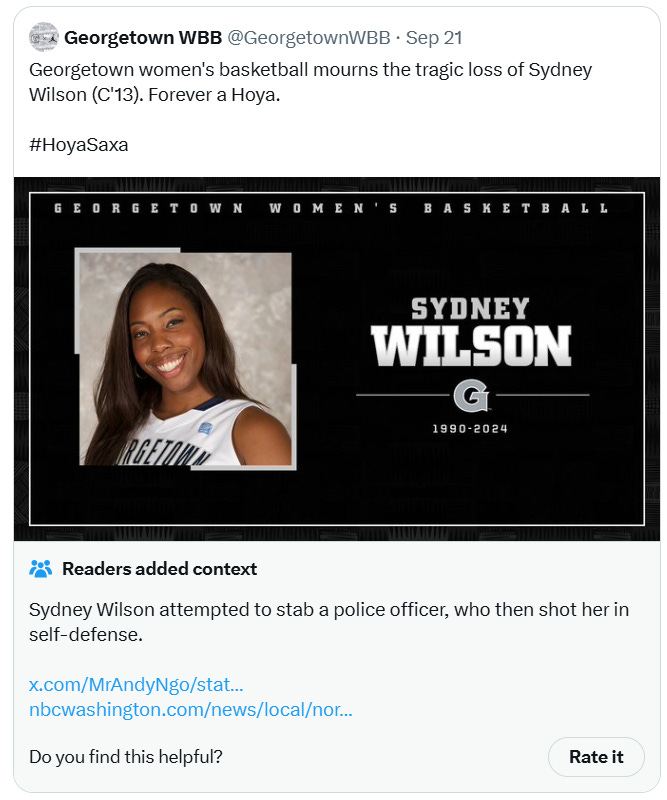
Task: Click the Rate it button
Action: (x=596, y=757)
